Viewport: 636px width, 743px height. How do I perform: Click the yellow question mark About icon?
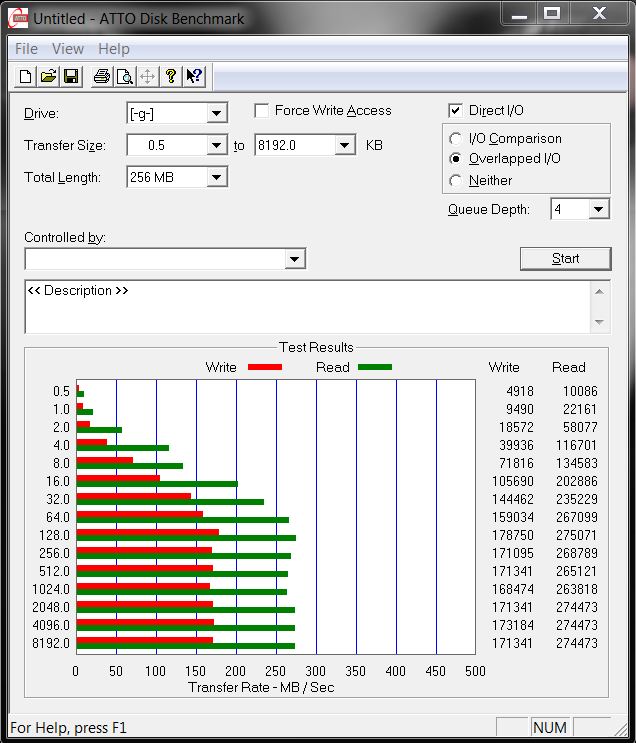point(171,77)
